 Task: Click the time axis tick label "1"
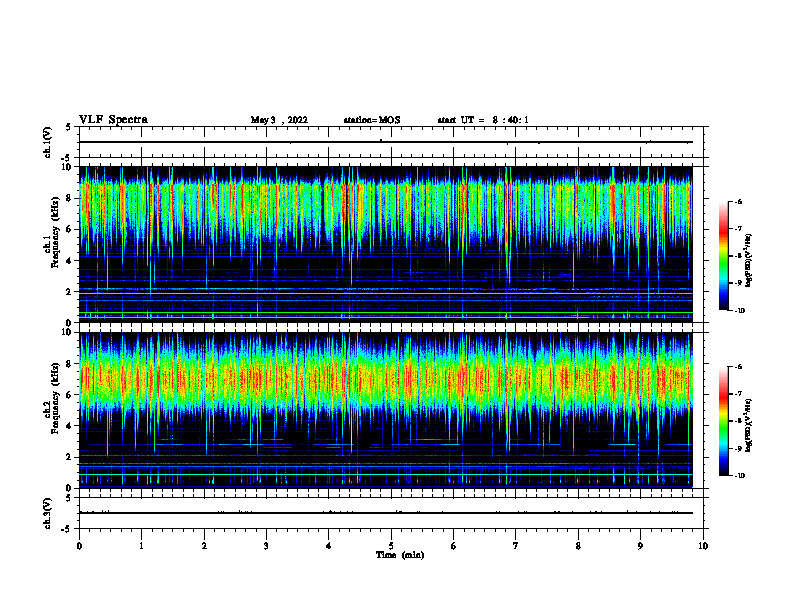click(x=141, y=546)
